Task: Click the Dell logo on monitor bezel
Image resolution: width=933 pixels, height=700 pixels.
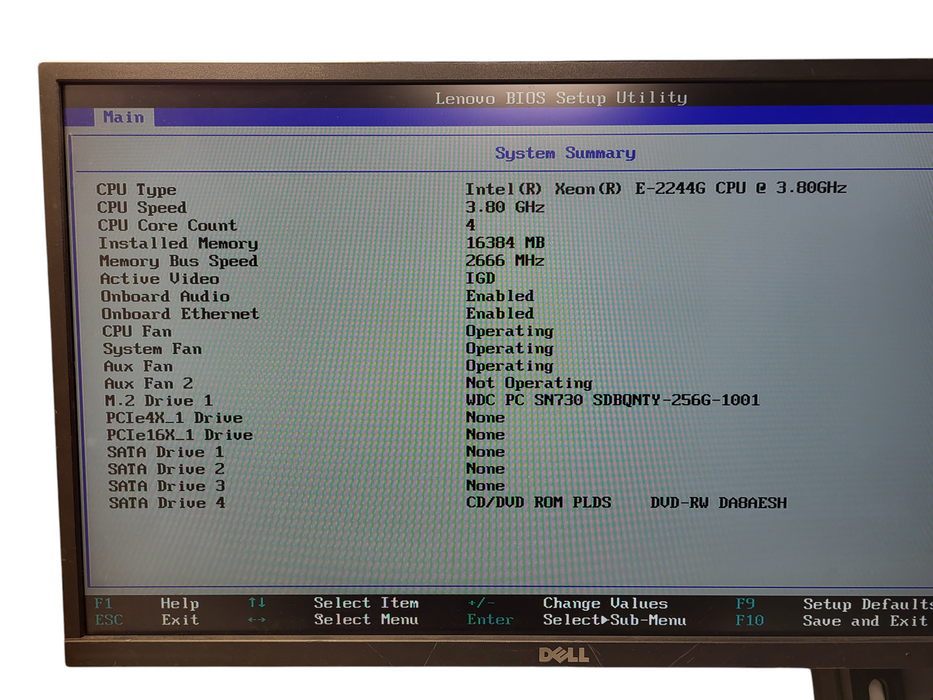Action: tap(563, 655)
